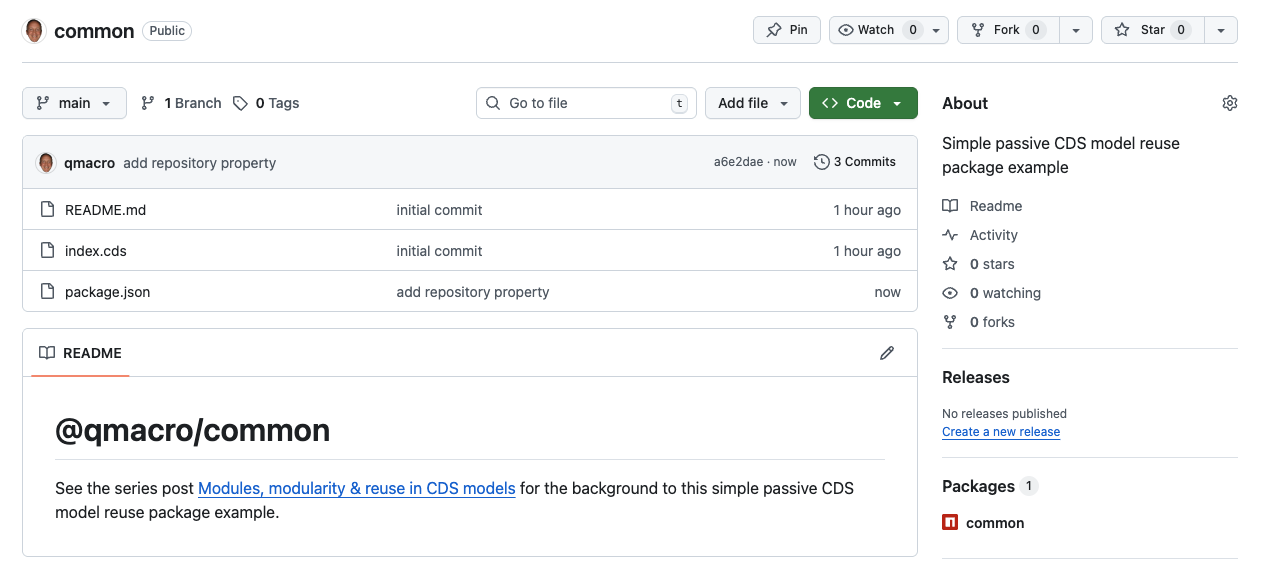Open the latest commit message link in commit bar
The width and height of the screenshot is (1263, 574).
[x=199, y=163]
